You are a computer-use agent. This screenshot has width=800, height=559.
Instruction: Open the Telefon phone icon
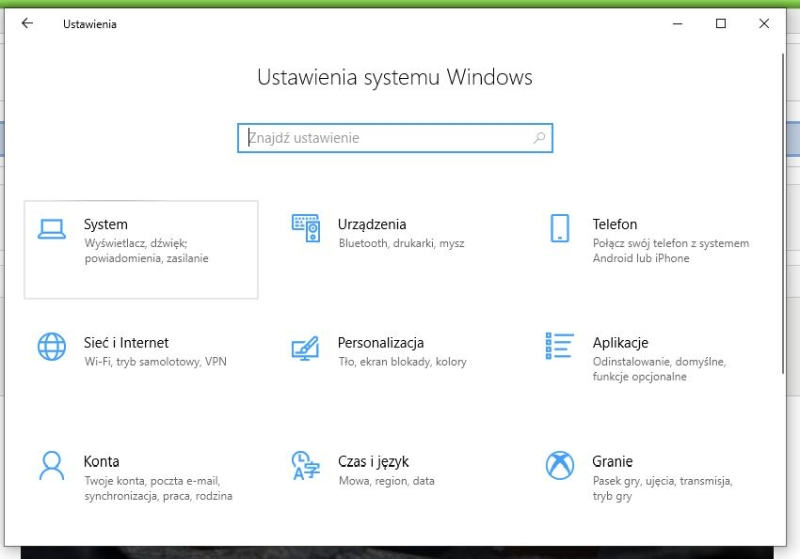[560, 228]
